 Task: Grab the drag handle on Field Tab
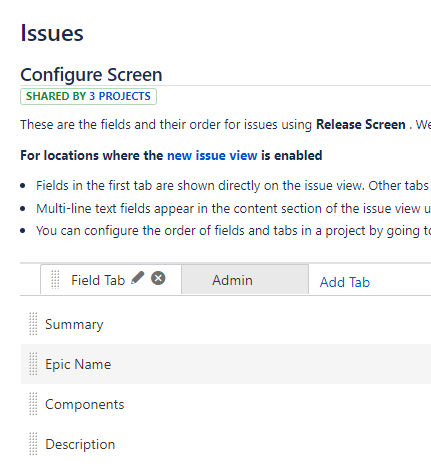point(55,279)
